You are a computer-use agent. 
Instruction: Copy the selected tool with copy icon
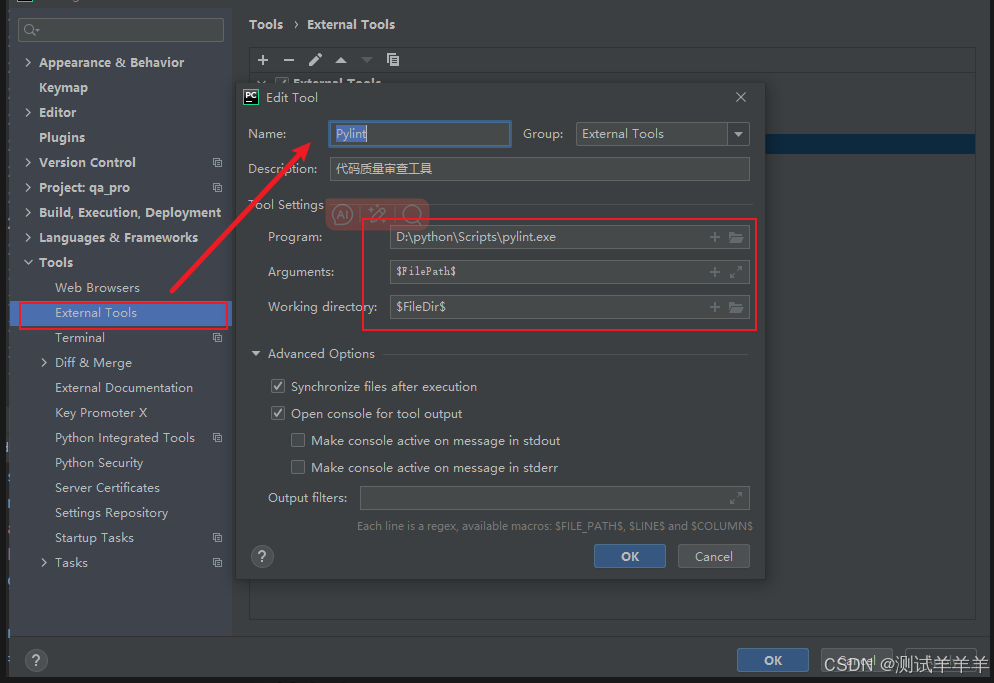(x=393, y=60)
